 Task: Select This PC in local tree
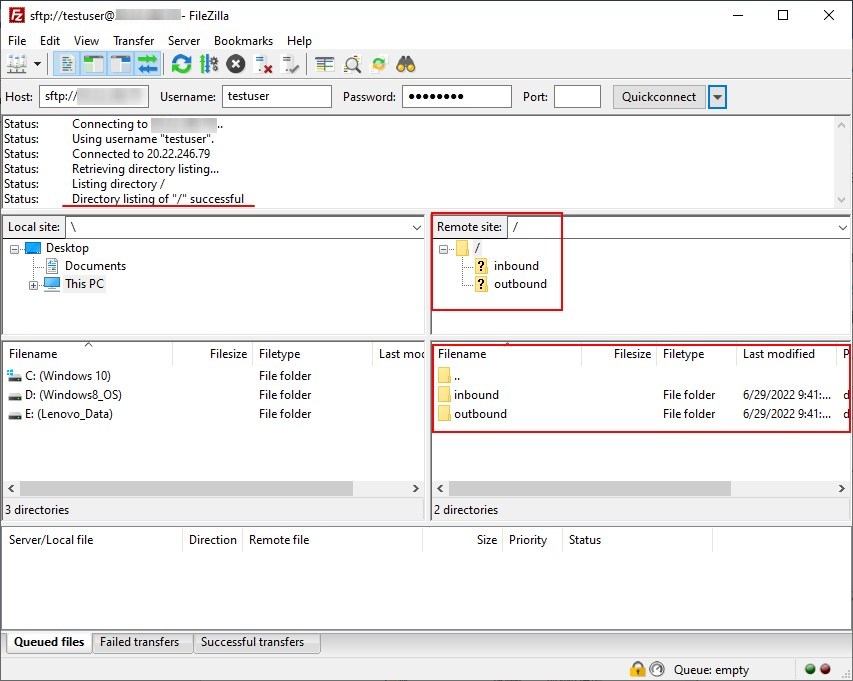pyautogui.click(x=84, y=284)
